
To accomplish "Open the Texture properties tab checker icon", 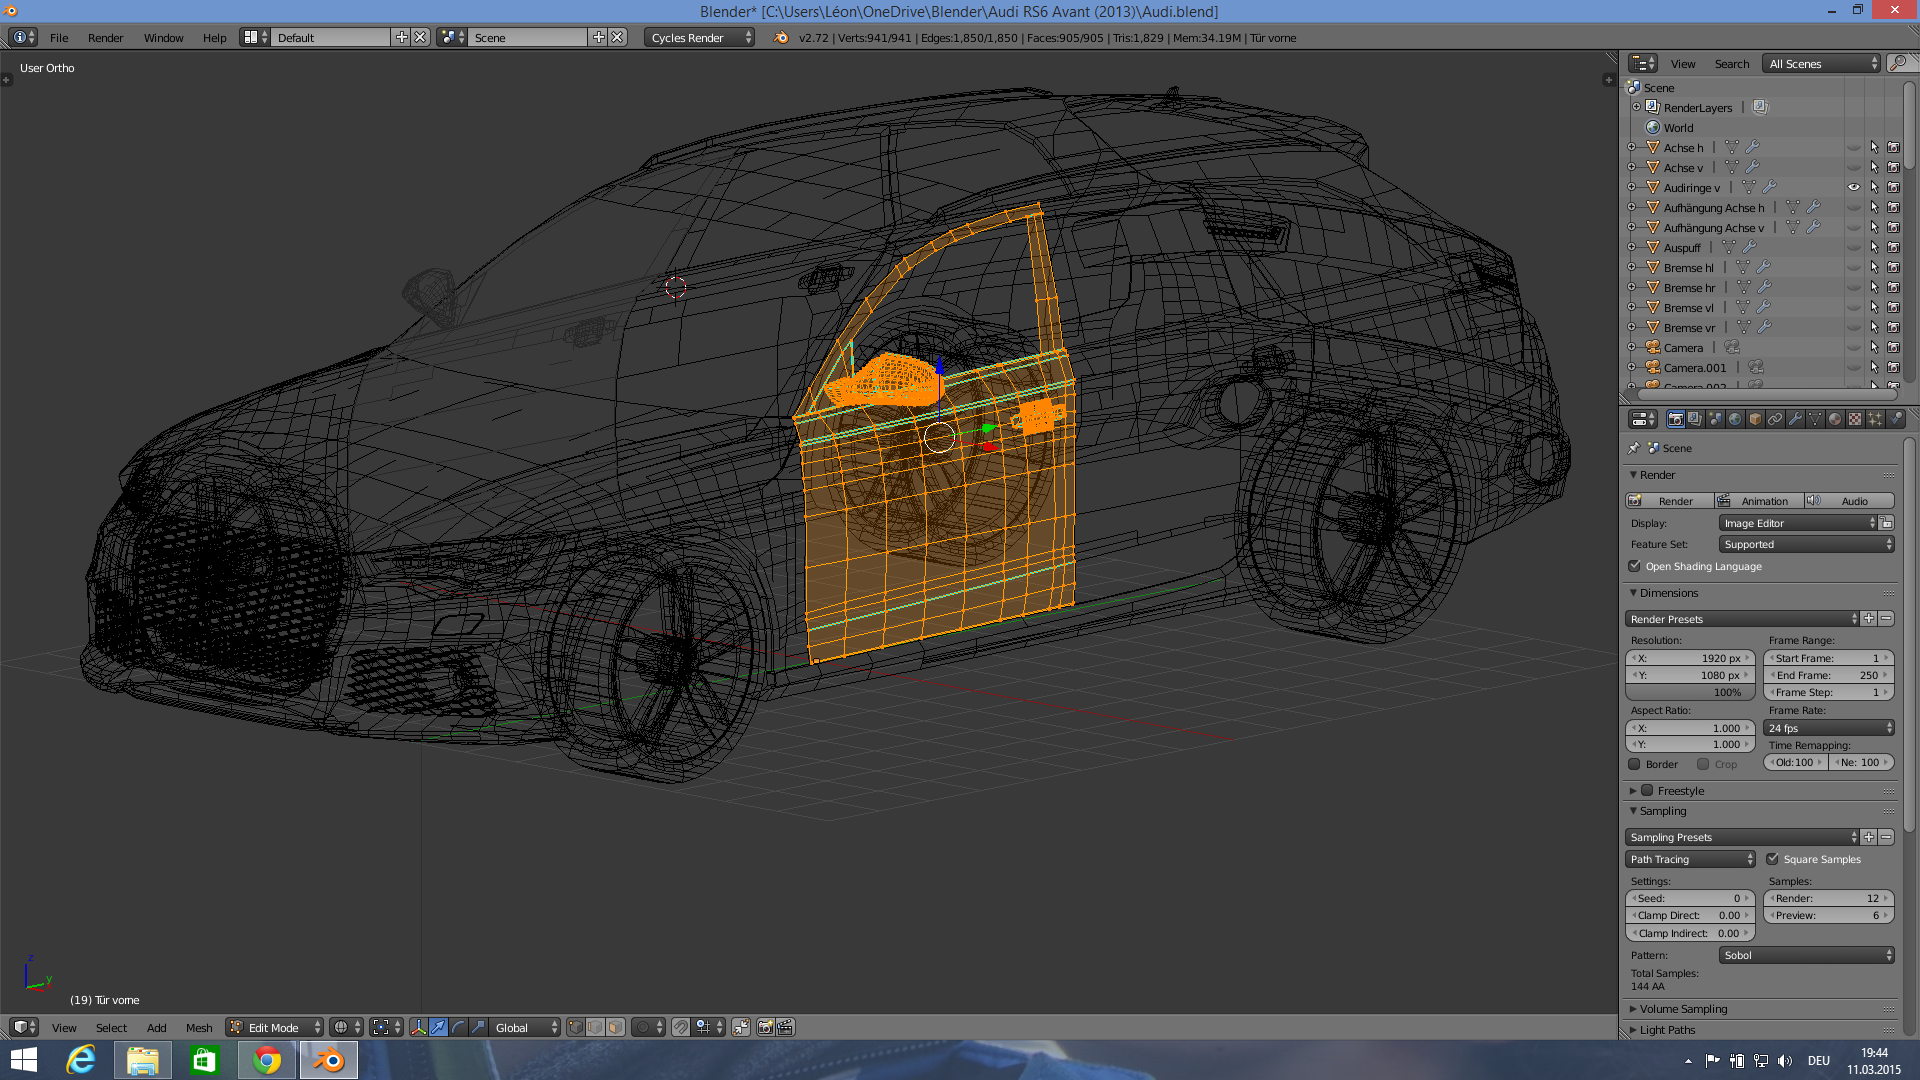I will [x=1855, y=420].
